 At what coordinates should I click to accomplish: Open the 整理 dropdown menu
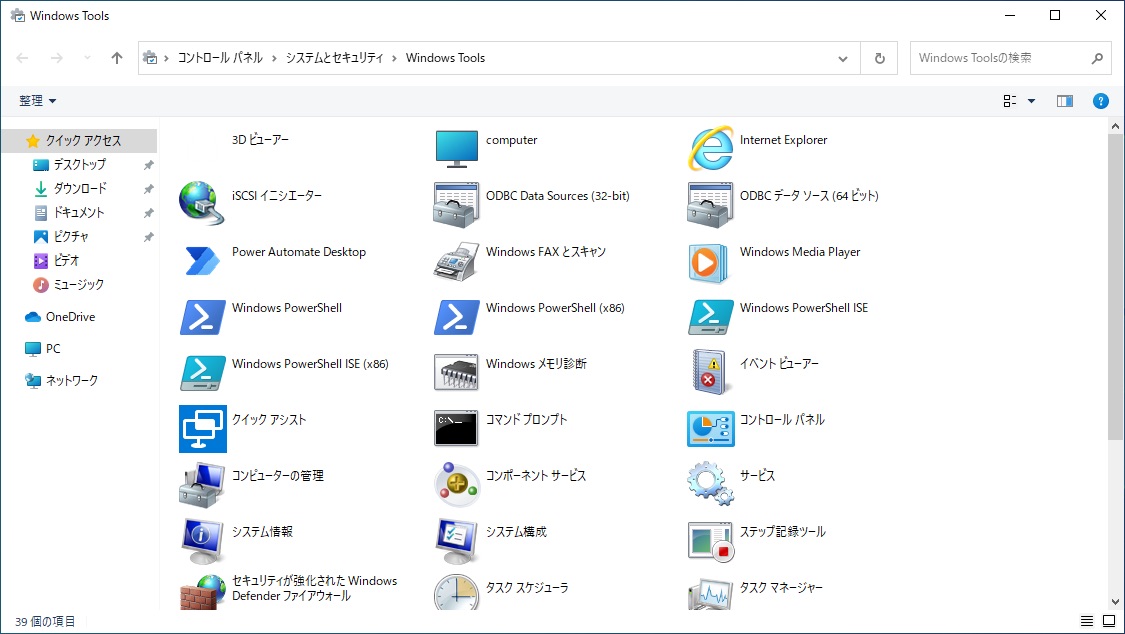coord(37,101)
